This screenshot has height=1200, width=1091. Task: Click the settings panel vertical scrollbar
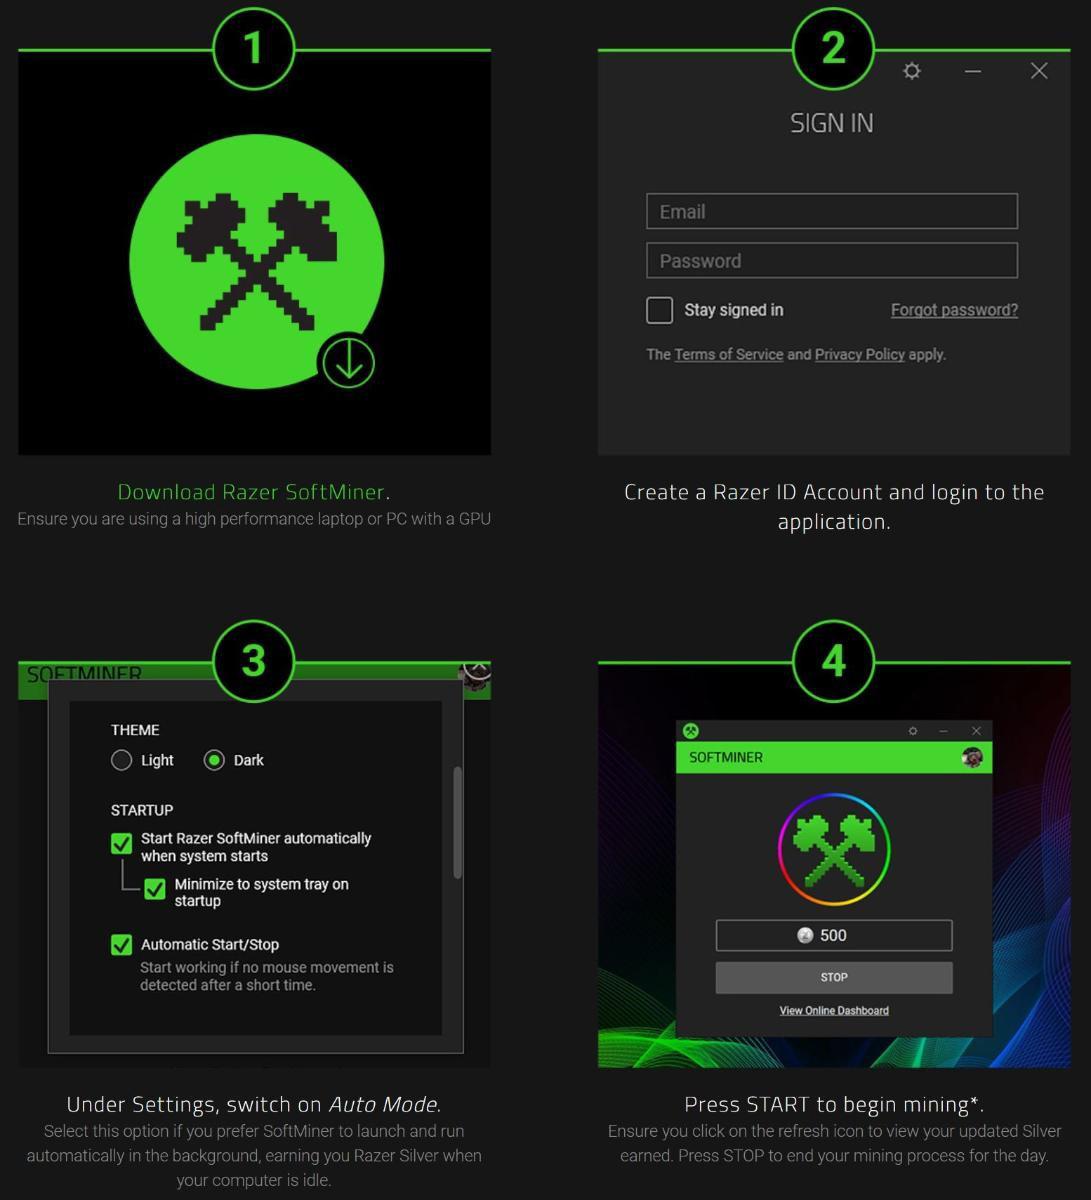(458, 822)
